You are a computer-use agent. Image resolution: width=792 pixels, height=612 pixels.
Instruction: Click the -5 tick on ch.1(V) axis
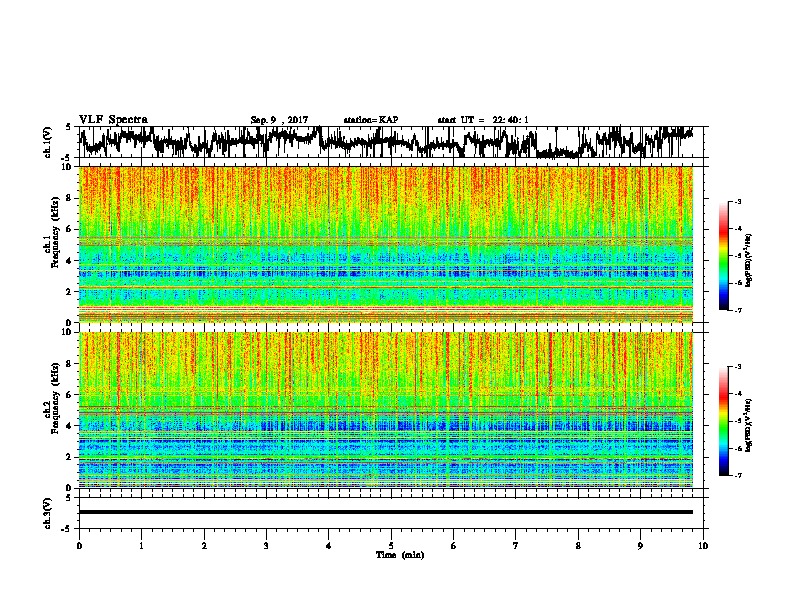point(67,158)
